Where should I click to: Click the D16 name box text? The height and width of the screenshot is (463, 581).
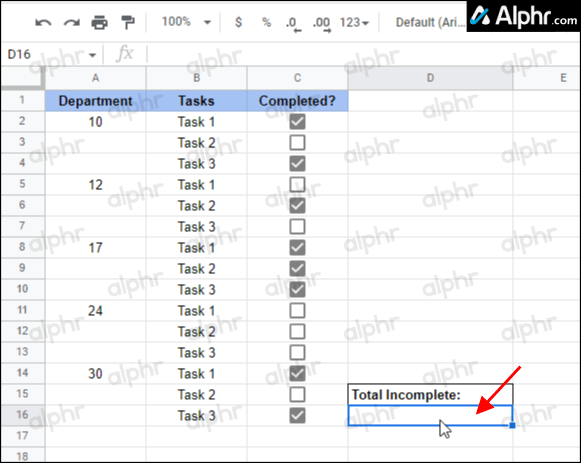click(19, 54)
